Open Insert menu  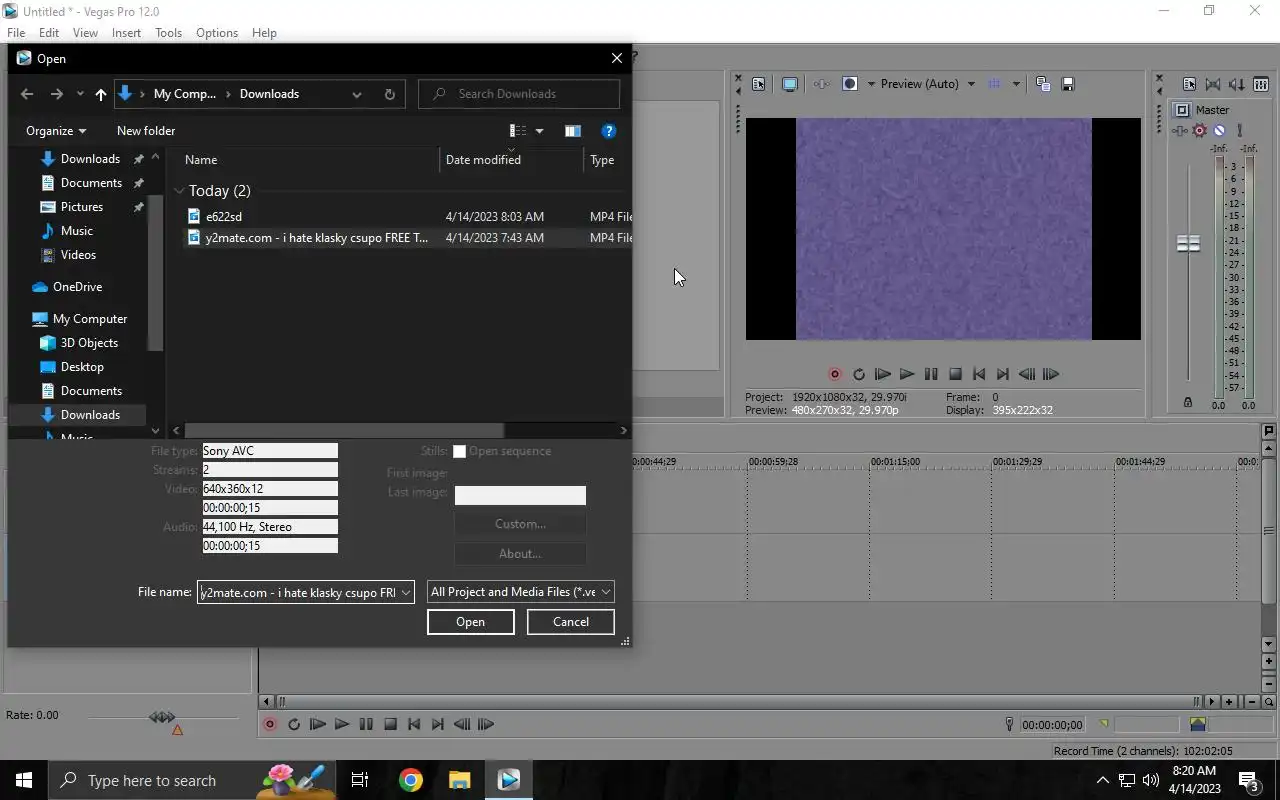point(126,33)
